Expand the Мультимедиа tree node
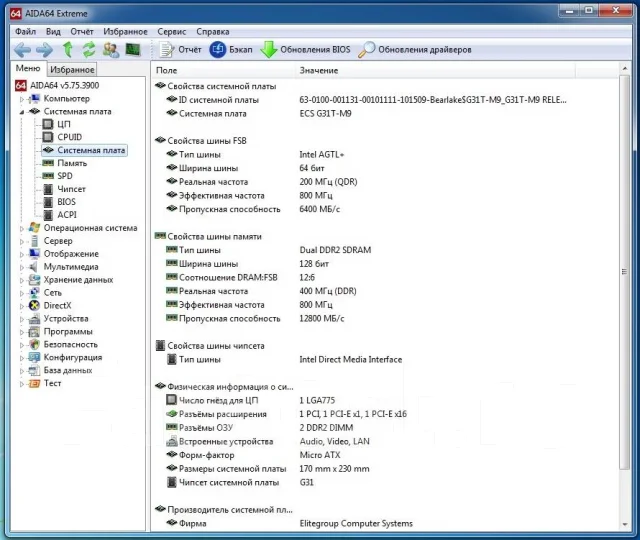The width and height of the screenshot is (640, 540). [x=22, y=267]
